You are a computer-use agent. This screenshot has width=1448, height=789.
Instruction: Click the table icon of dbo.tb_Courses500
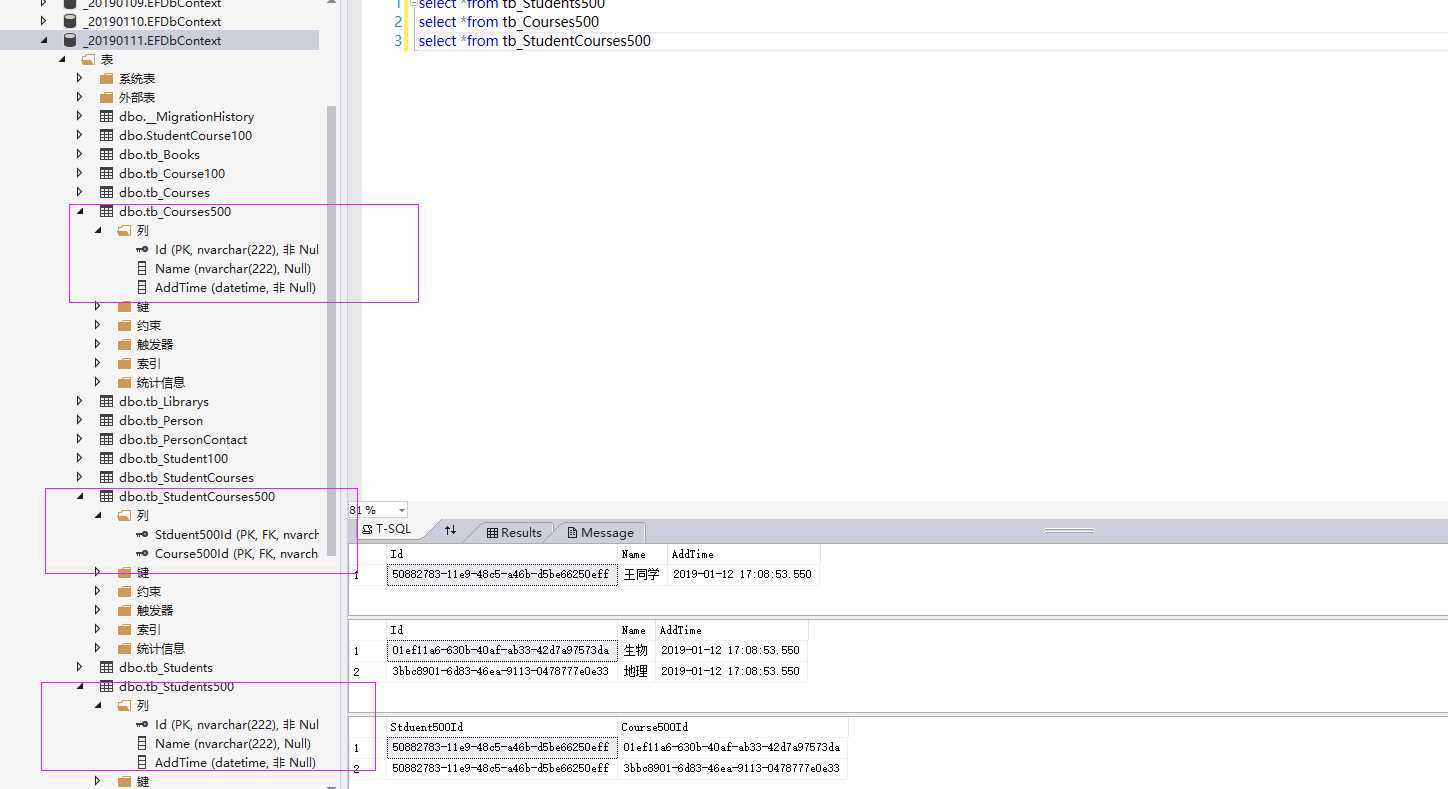tap(107, 212)
